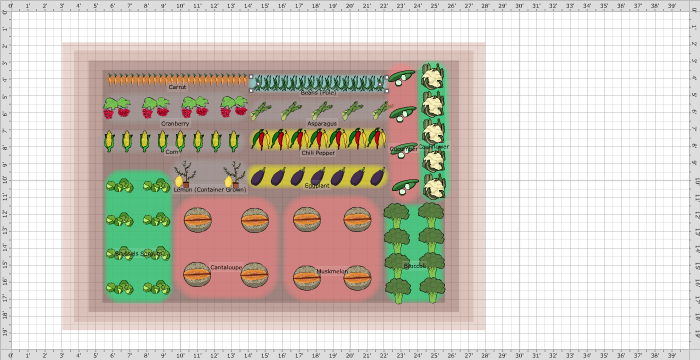Select the Chili Pepper row
The height and width of the screenshot is (360, 700).
[x=318, y=139]
